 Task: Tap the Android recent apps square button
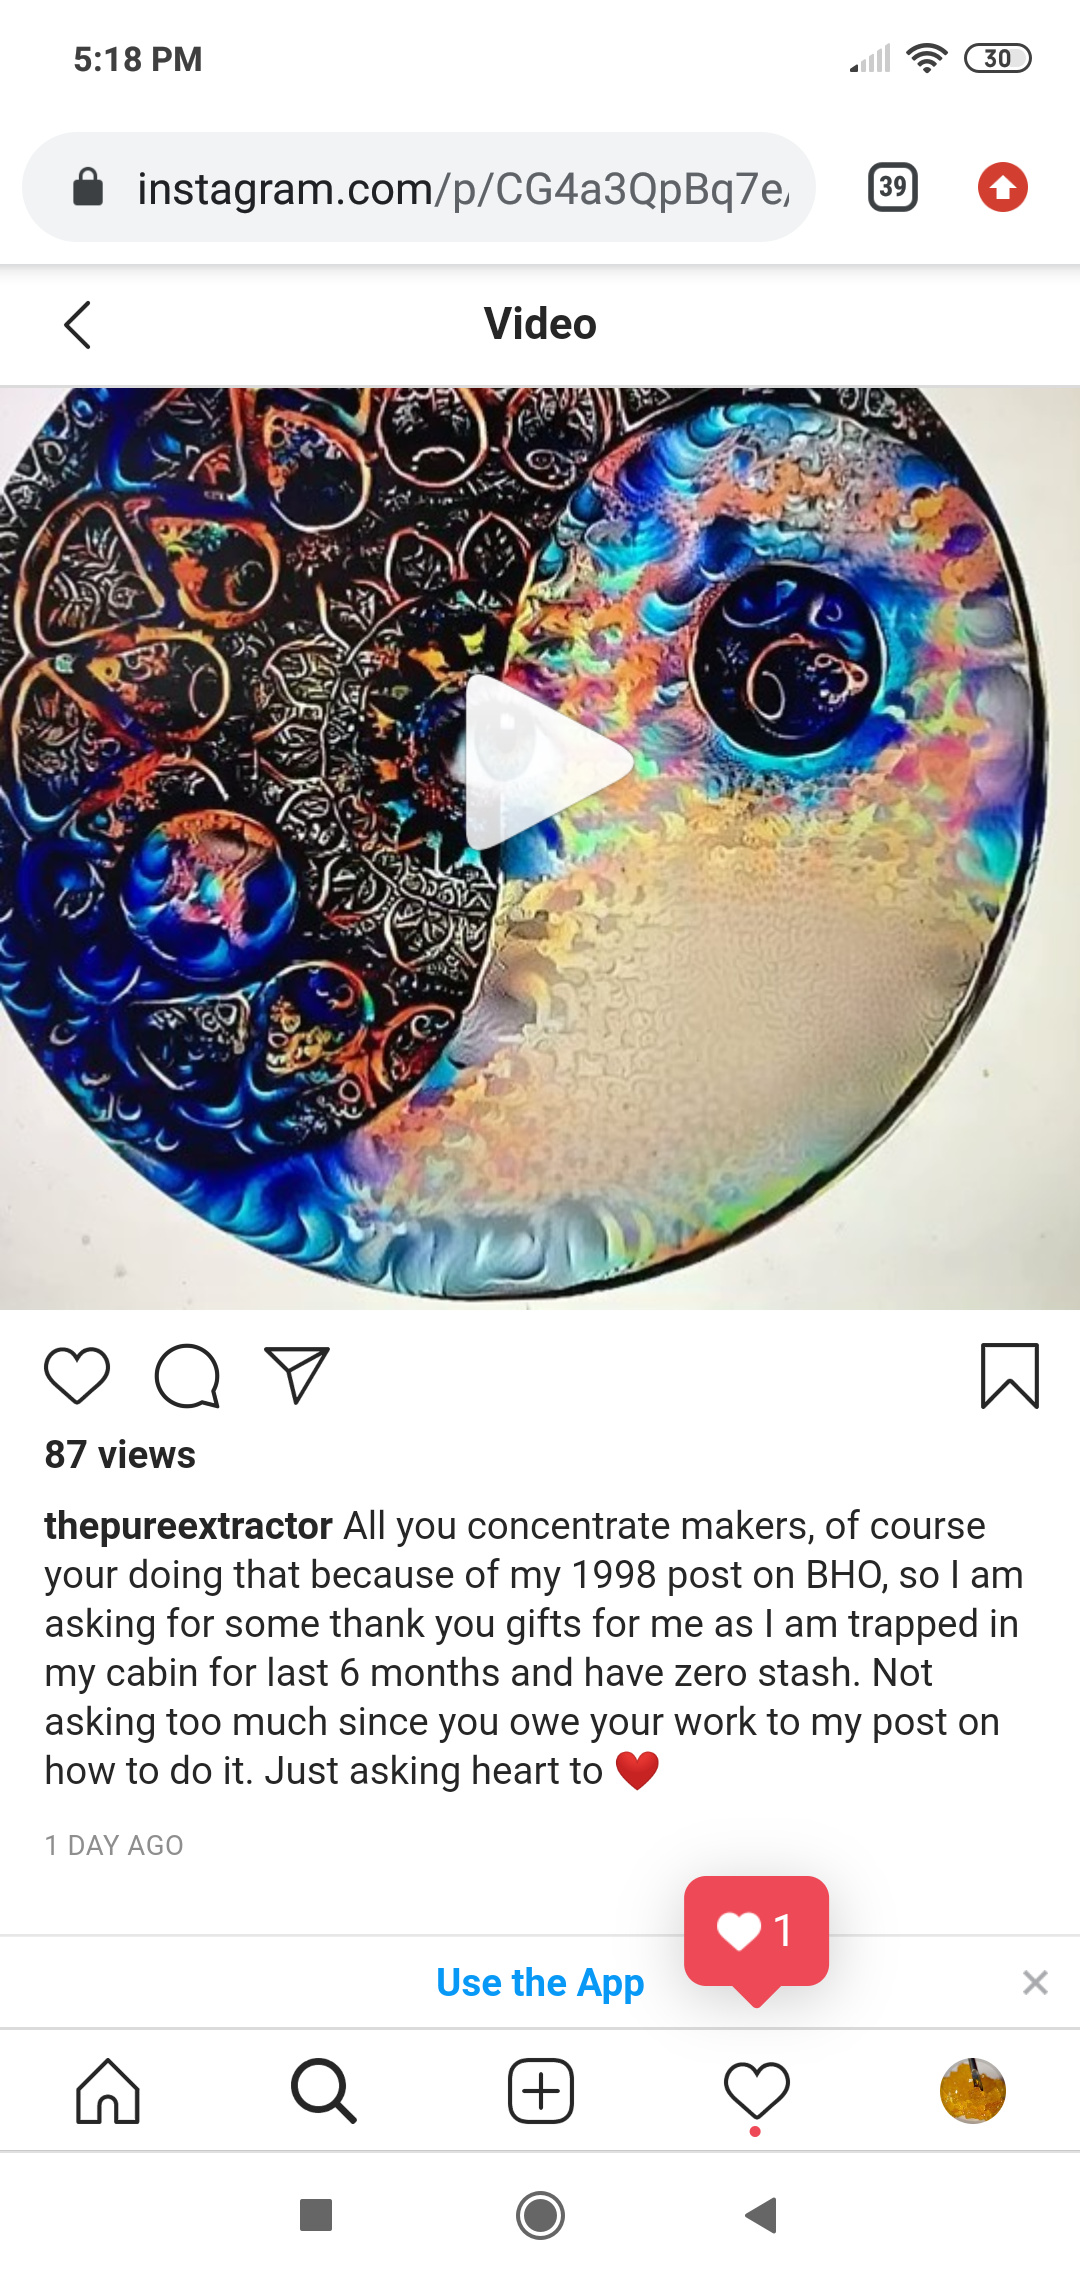[x=316, y=2215]
